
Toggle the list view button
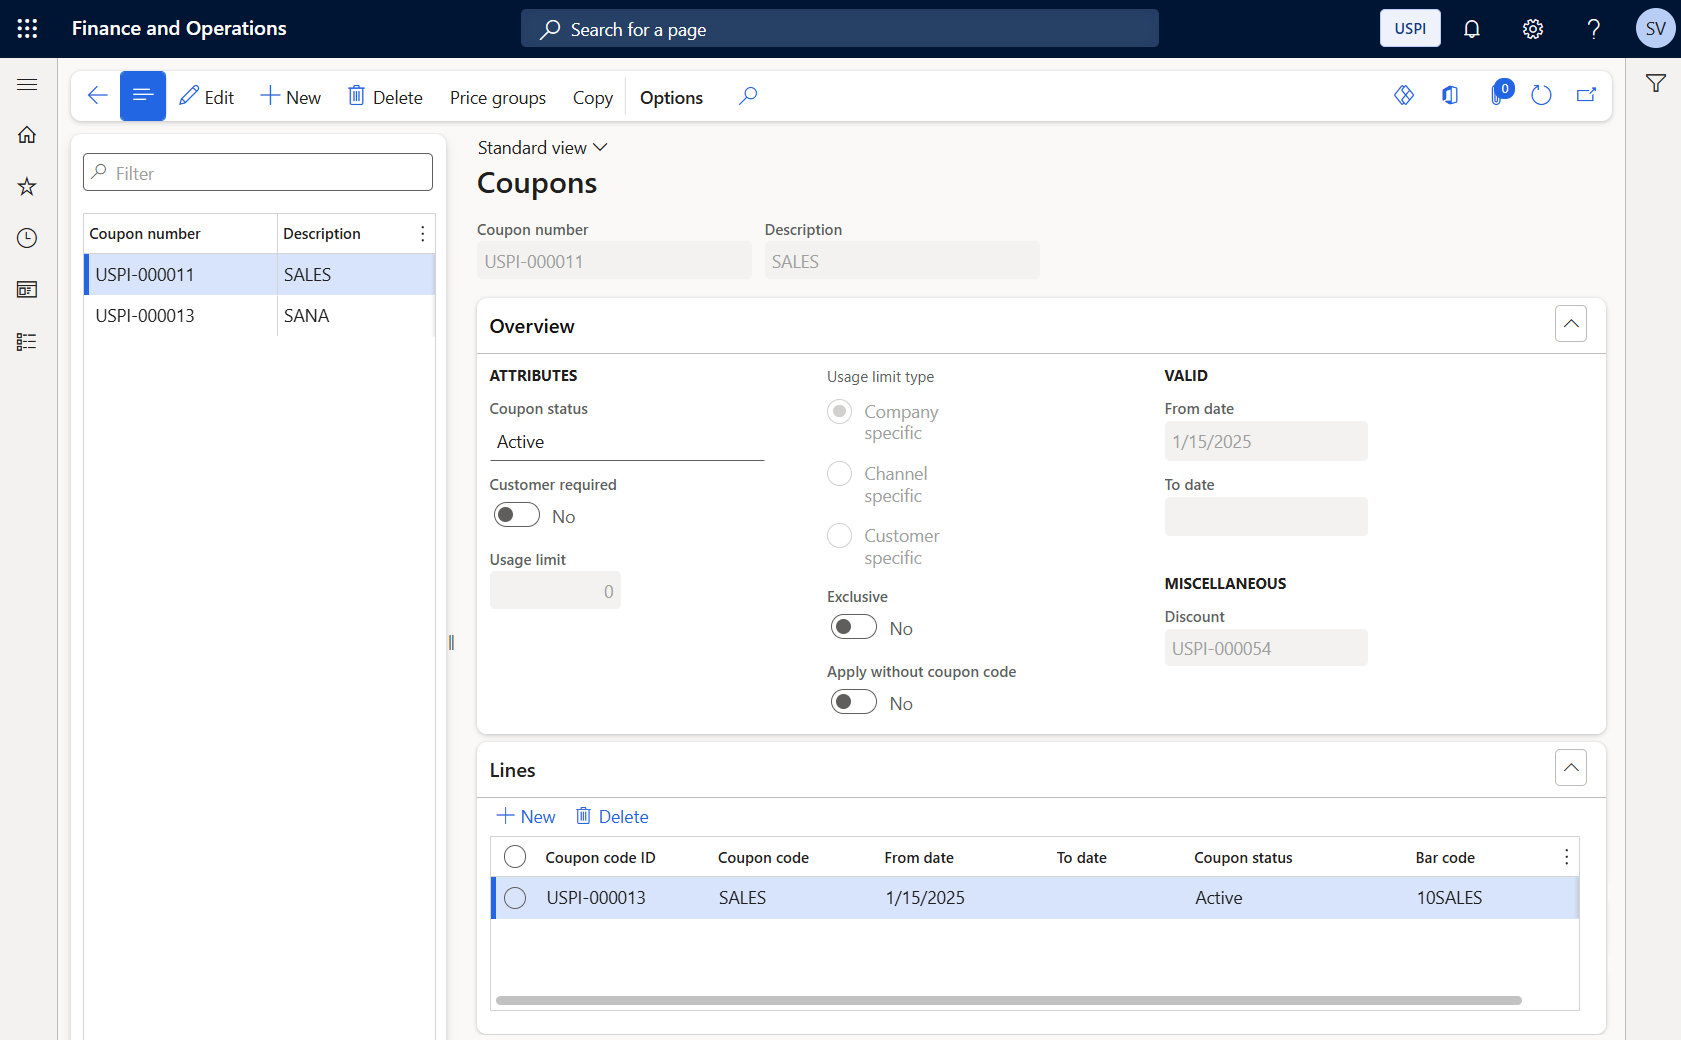point(143,96)
